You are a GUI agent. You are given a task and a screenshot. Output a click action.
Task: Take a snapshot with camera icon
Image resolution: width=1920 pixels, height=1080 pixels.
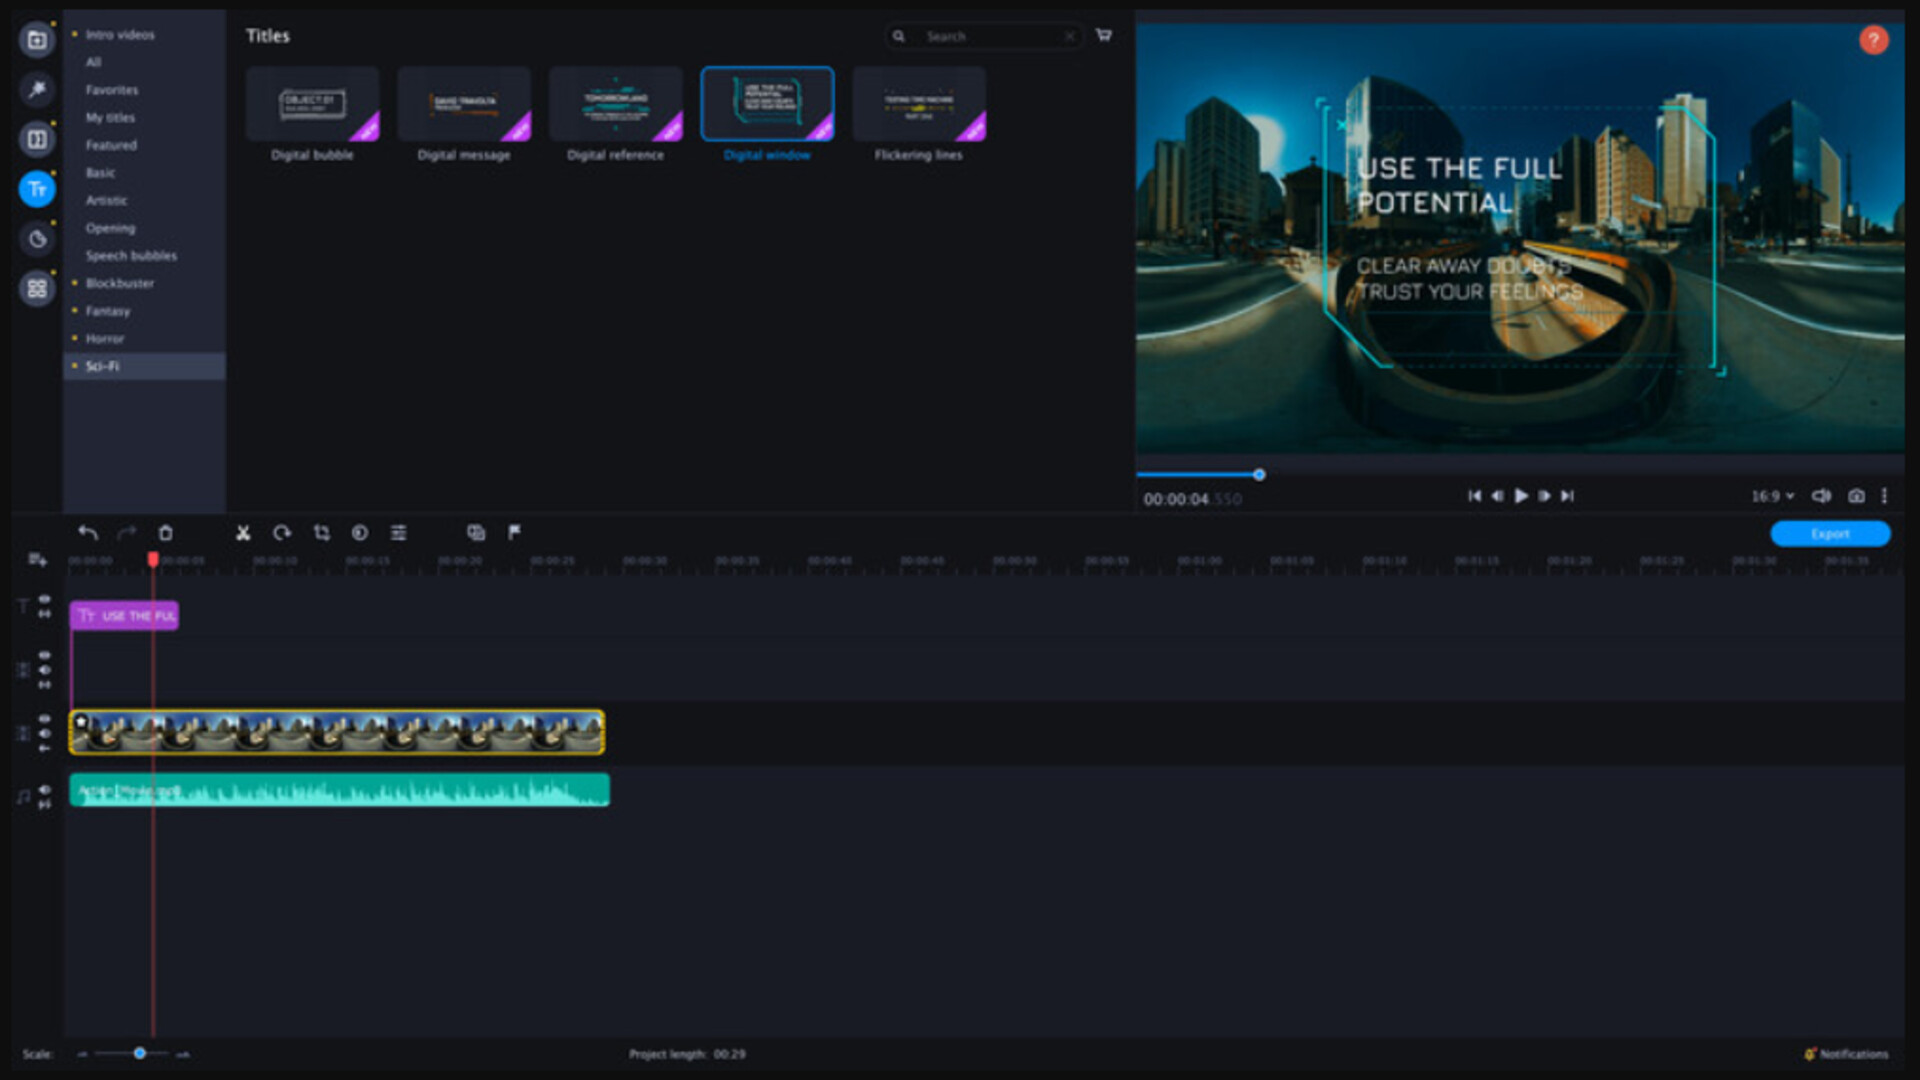coord(1856,496)
